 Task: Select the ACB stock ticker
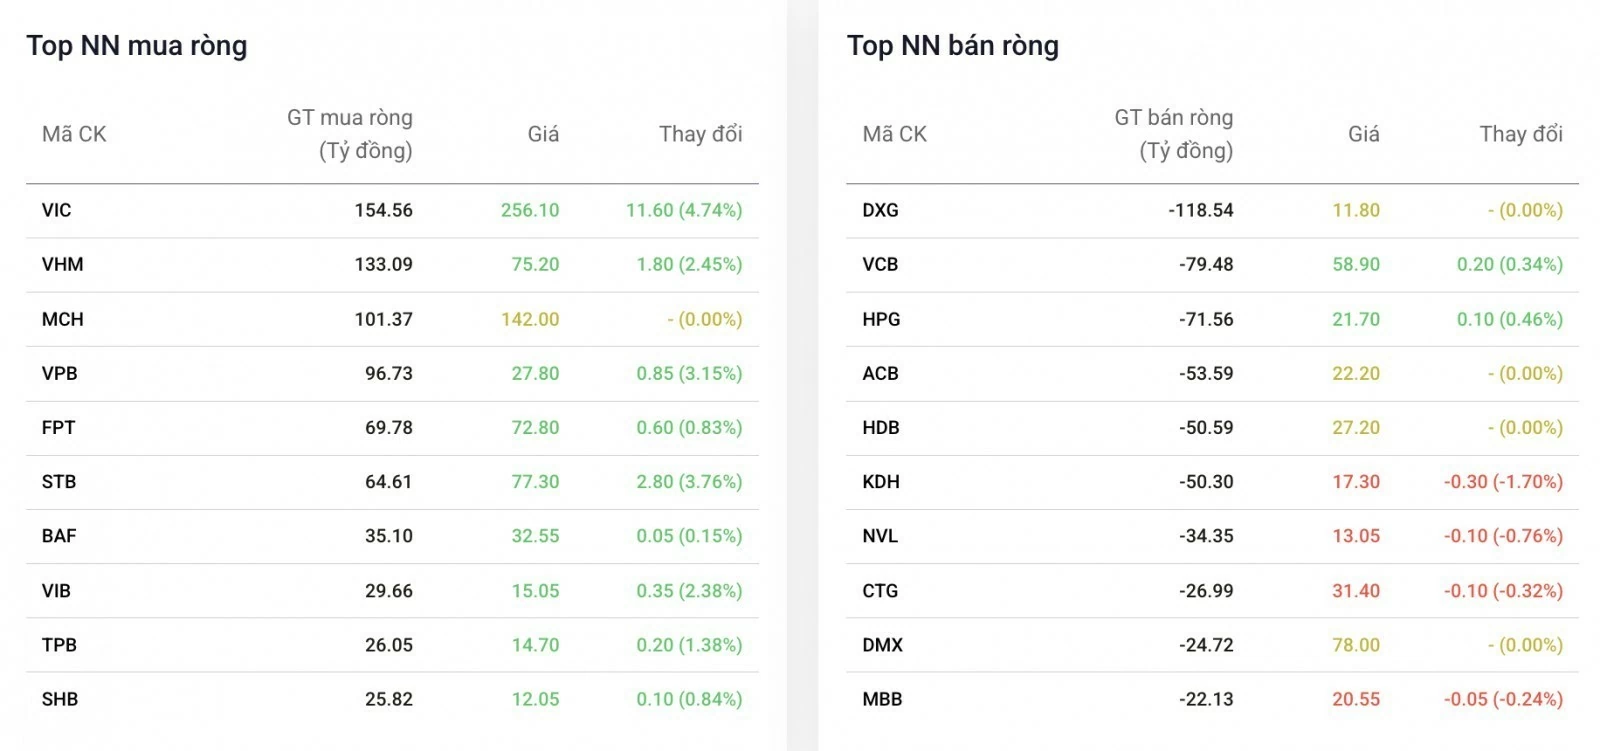[x=881, y=373]
